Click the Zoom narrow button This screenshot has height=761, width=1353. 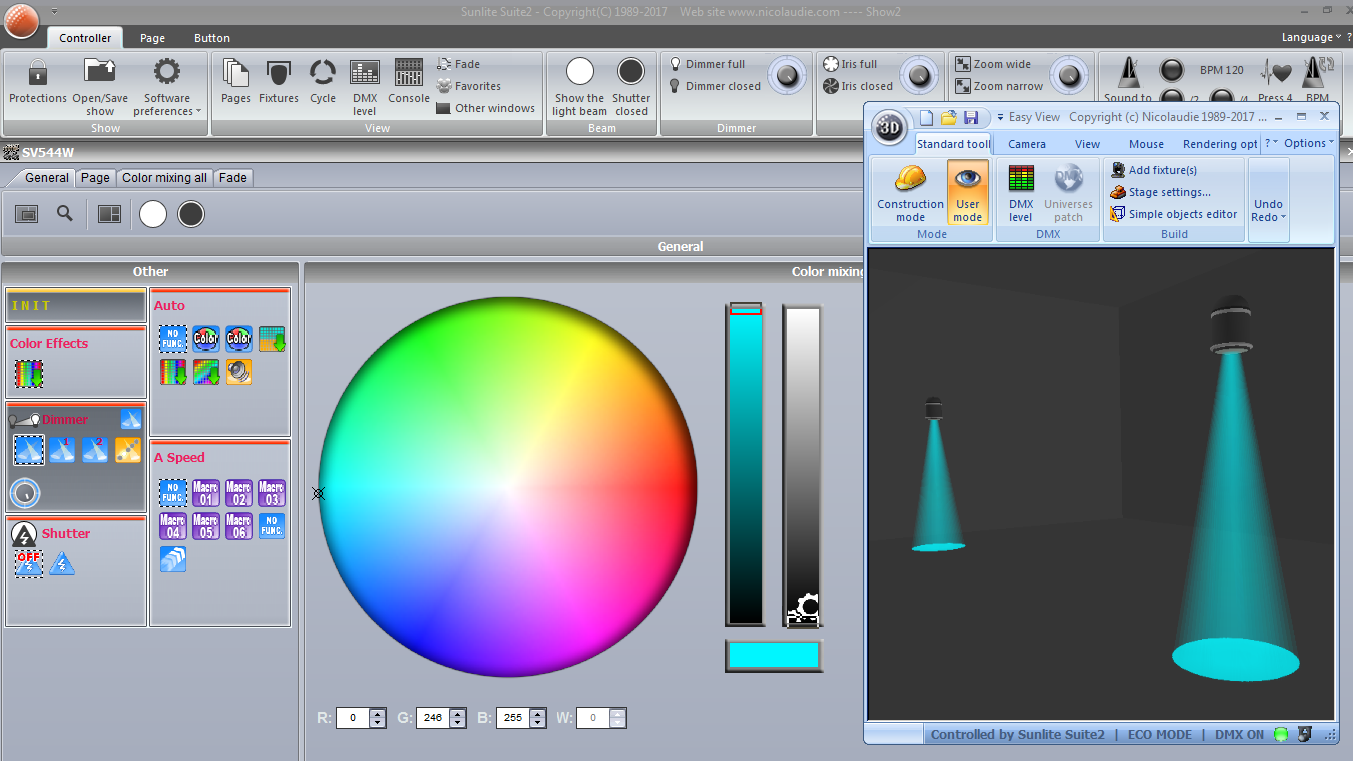click(999, 86)
